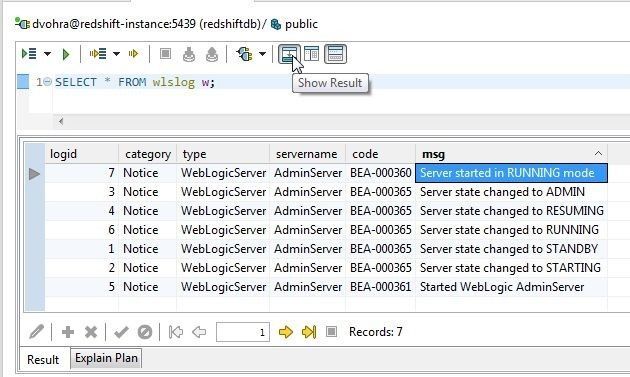Select cell 'Started WebLogic AdminServer'

511,287
